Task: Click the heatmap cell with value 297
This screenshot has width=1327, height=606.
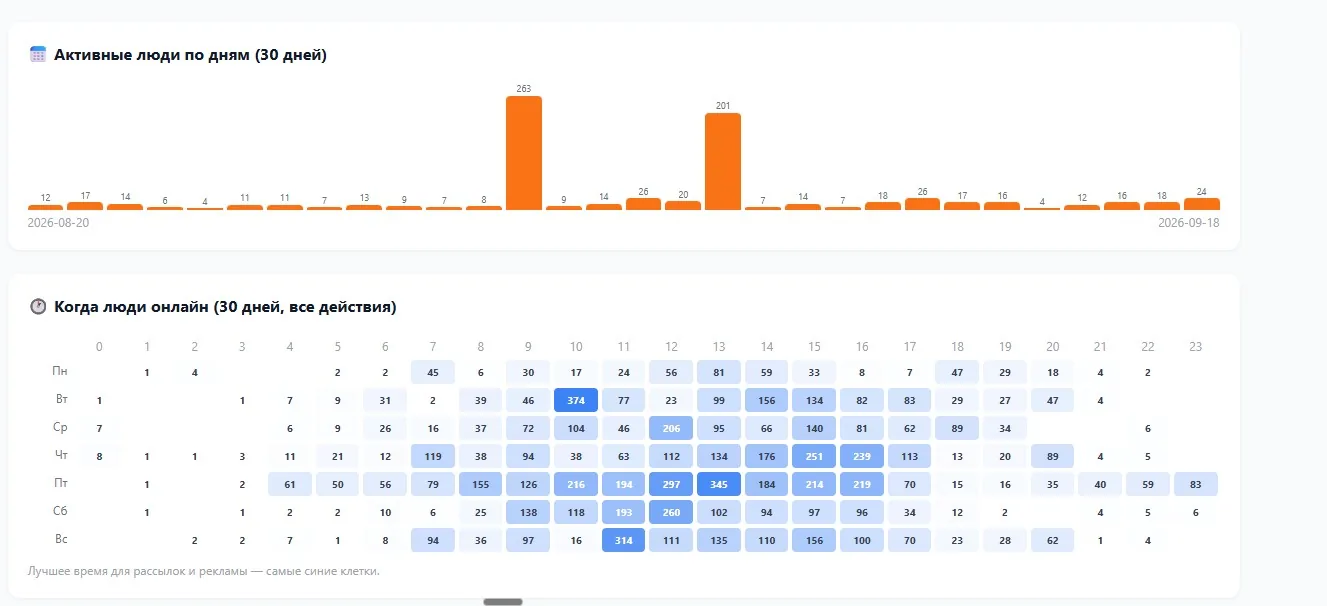Action: (672, 484)
